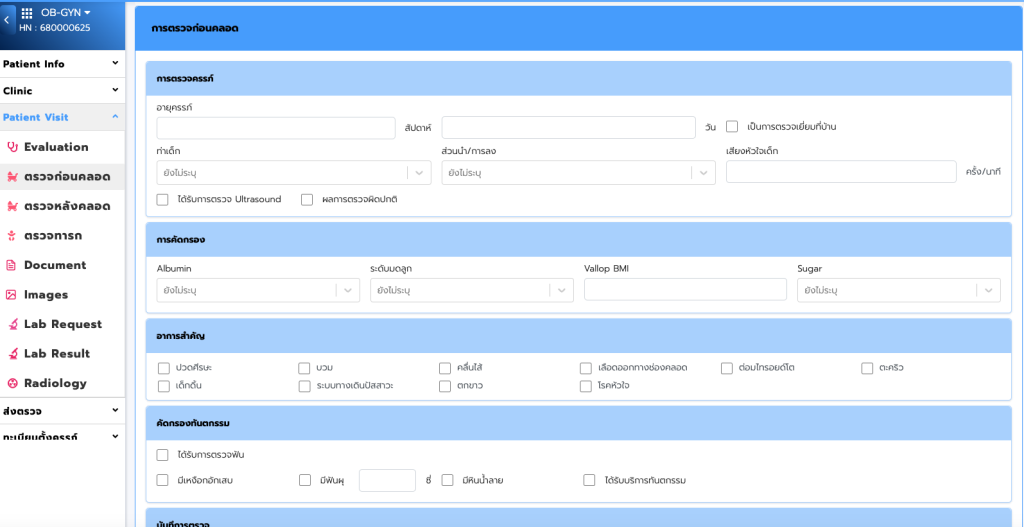The height and width of the screenshot is (527, 1024).
Task: Click the icon next to ตรวจหลังคลอด
Action: coord(12,206)
